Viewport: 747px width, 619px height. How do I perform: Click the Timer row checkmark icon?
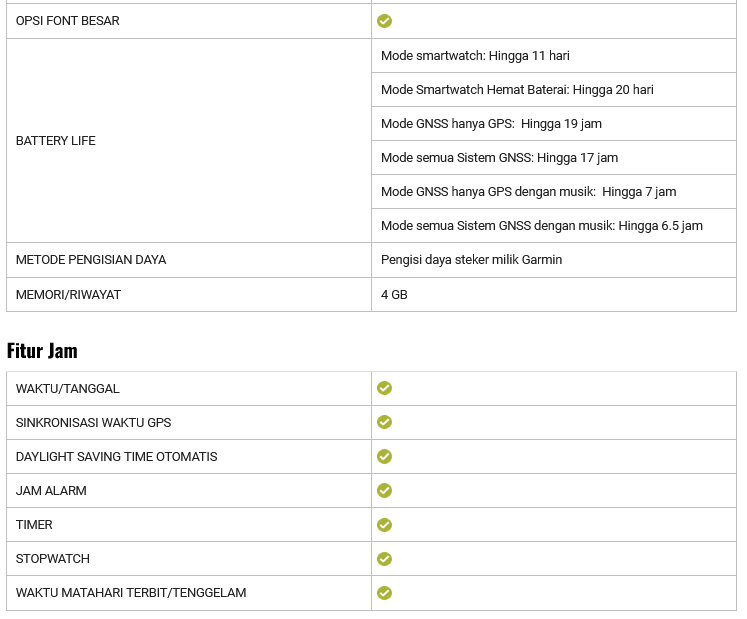(385, 524)
